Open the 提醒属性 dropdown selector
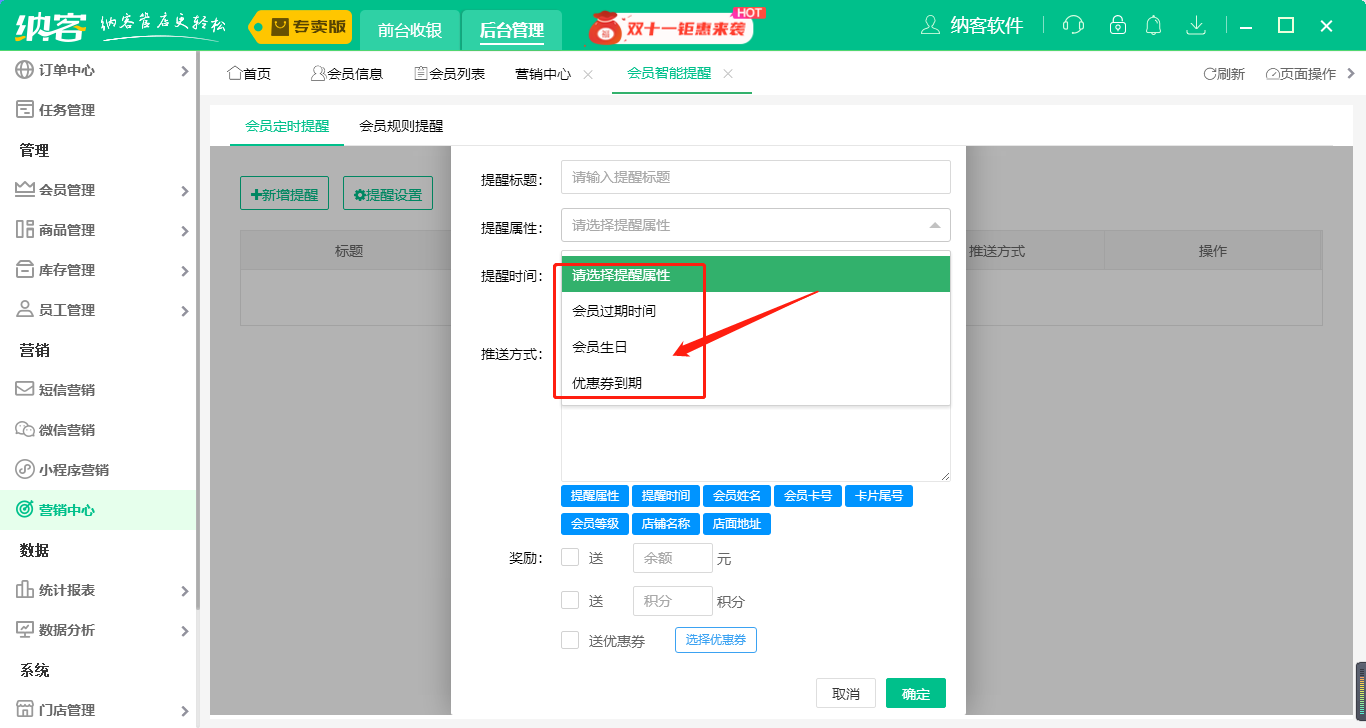Image resolution: width=1366 pixels, height=728 pixels. 755,225
